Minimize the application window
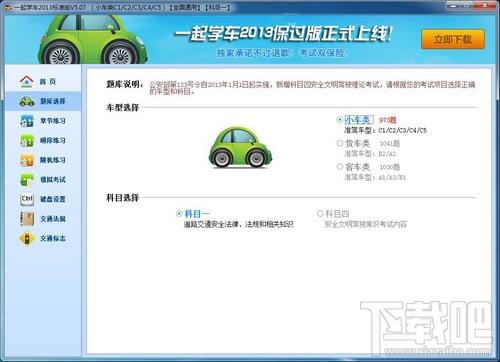Screen dimensions: 500x362 [453, 5]
